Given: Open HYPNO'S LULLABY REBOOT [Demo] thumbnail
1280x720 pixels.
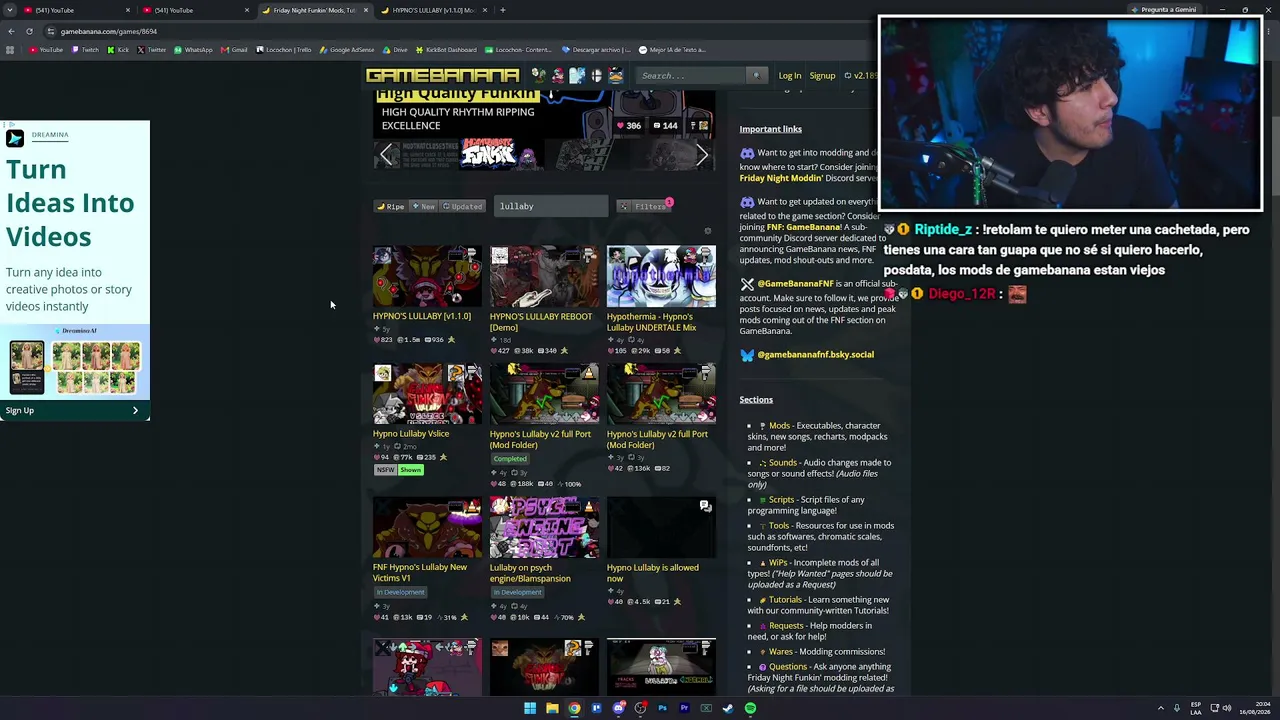Looking at the screenshot, I should [544, 277].
